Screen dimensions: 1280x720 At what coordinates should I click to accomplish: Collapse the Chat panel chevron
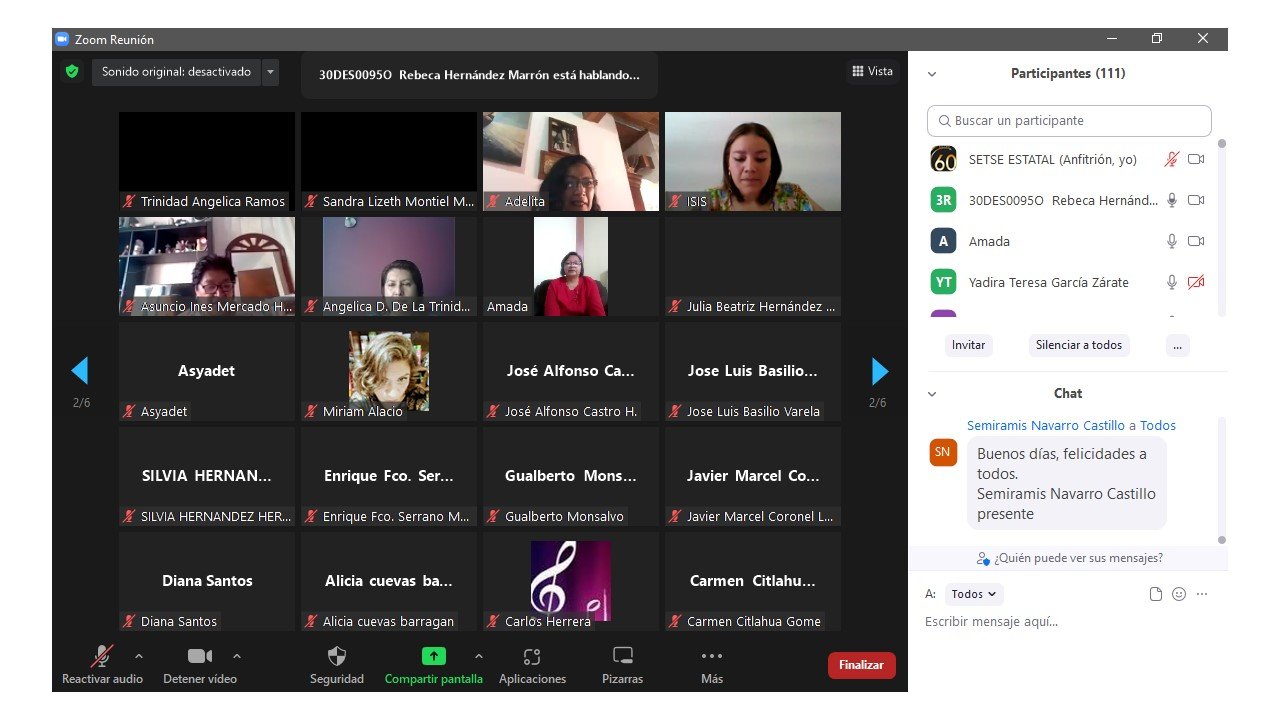[x=932, y=394]
